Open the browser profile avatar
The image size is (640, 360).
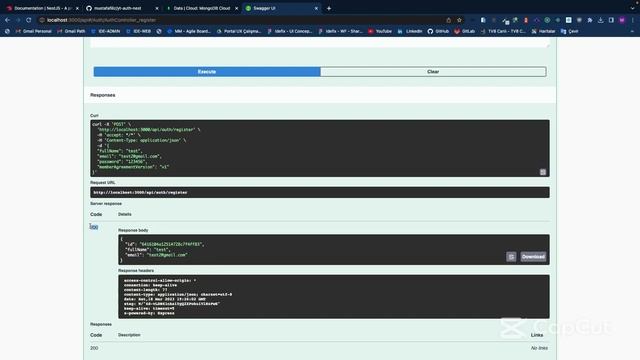(x=622, y=20)
